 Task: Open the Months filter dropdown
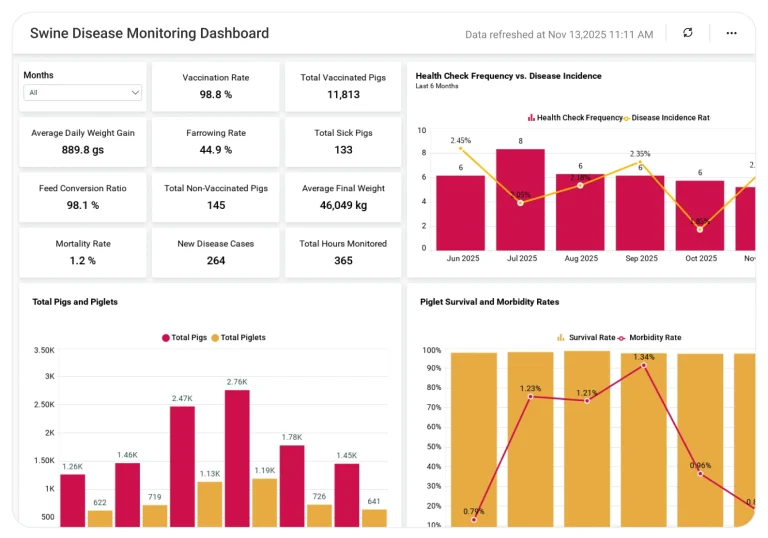tap(82, 93)
